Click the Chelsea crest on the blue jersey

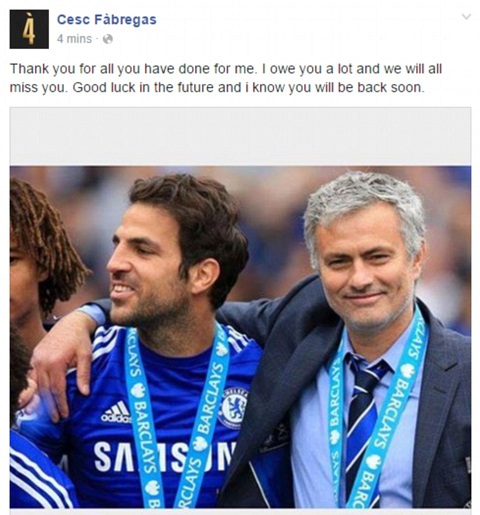coord(233,408)
